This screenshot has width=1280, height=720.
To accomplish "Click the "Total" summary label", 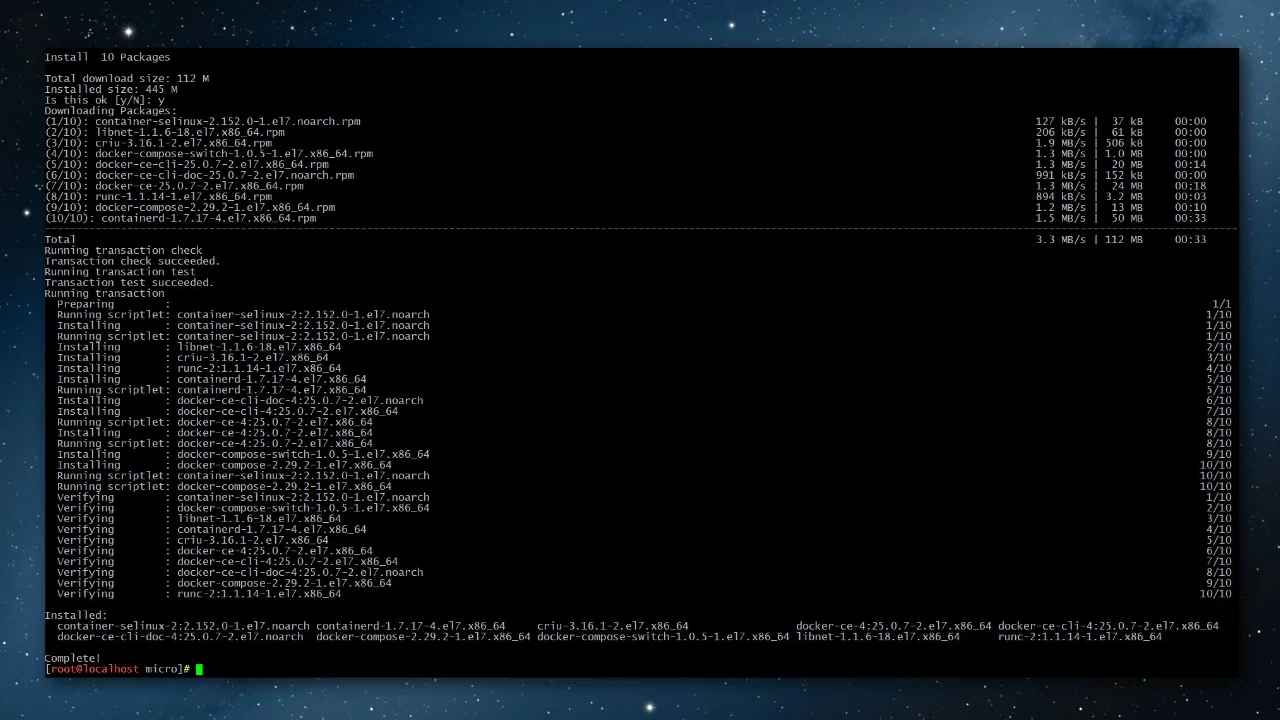I will coord(60,240).
